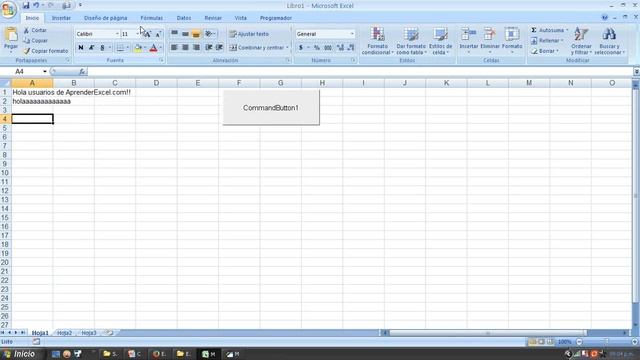This screenshot has width=640, height=360.
Task: Select cell A1 with Hola usuarios text
Action: click(32, 92)
